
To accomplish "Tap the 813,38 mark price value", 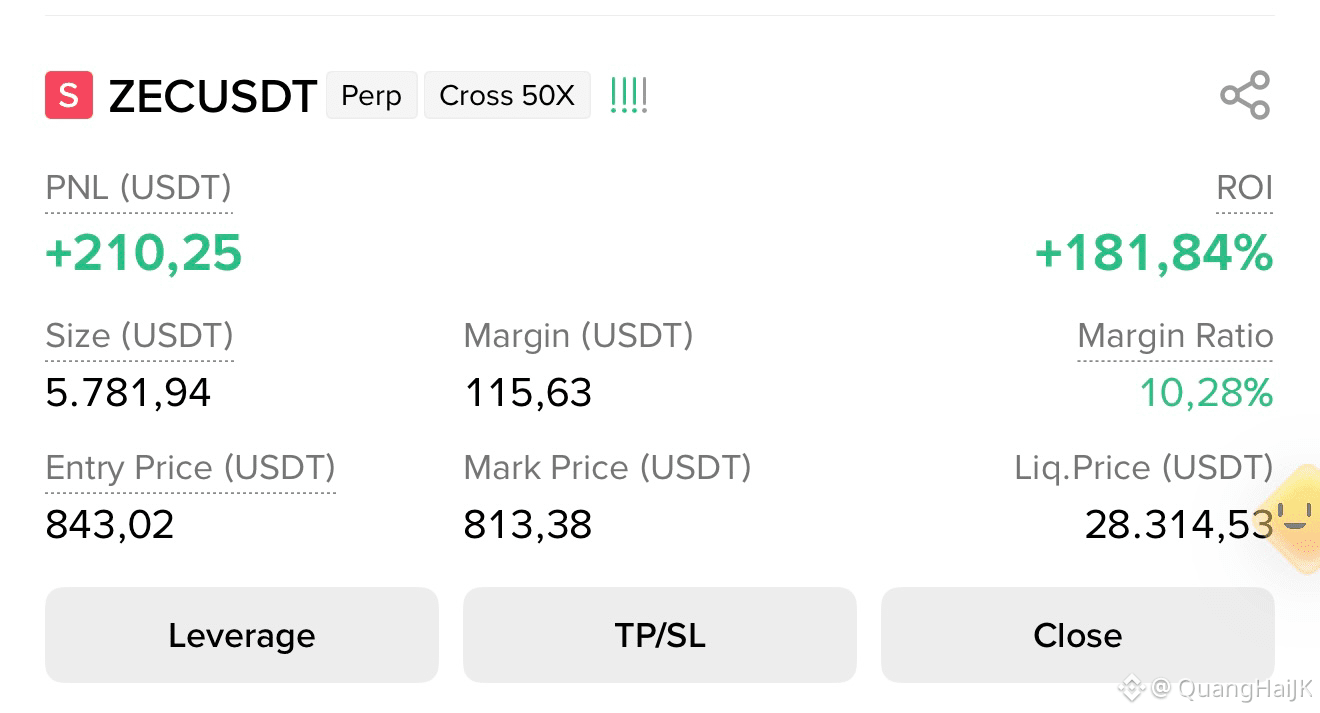I will click(x=528, y=524).
